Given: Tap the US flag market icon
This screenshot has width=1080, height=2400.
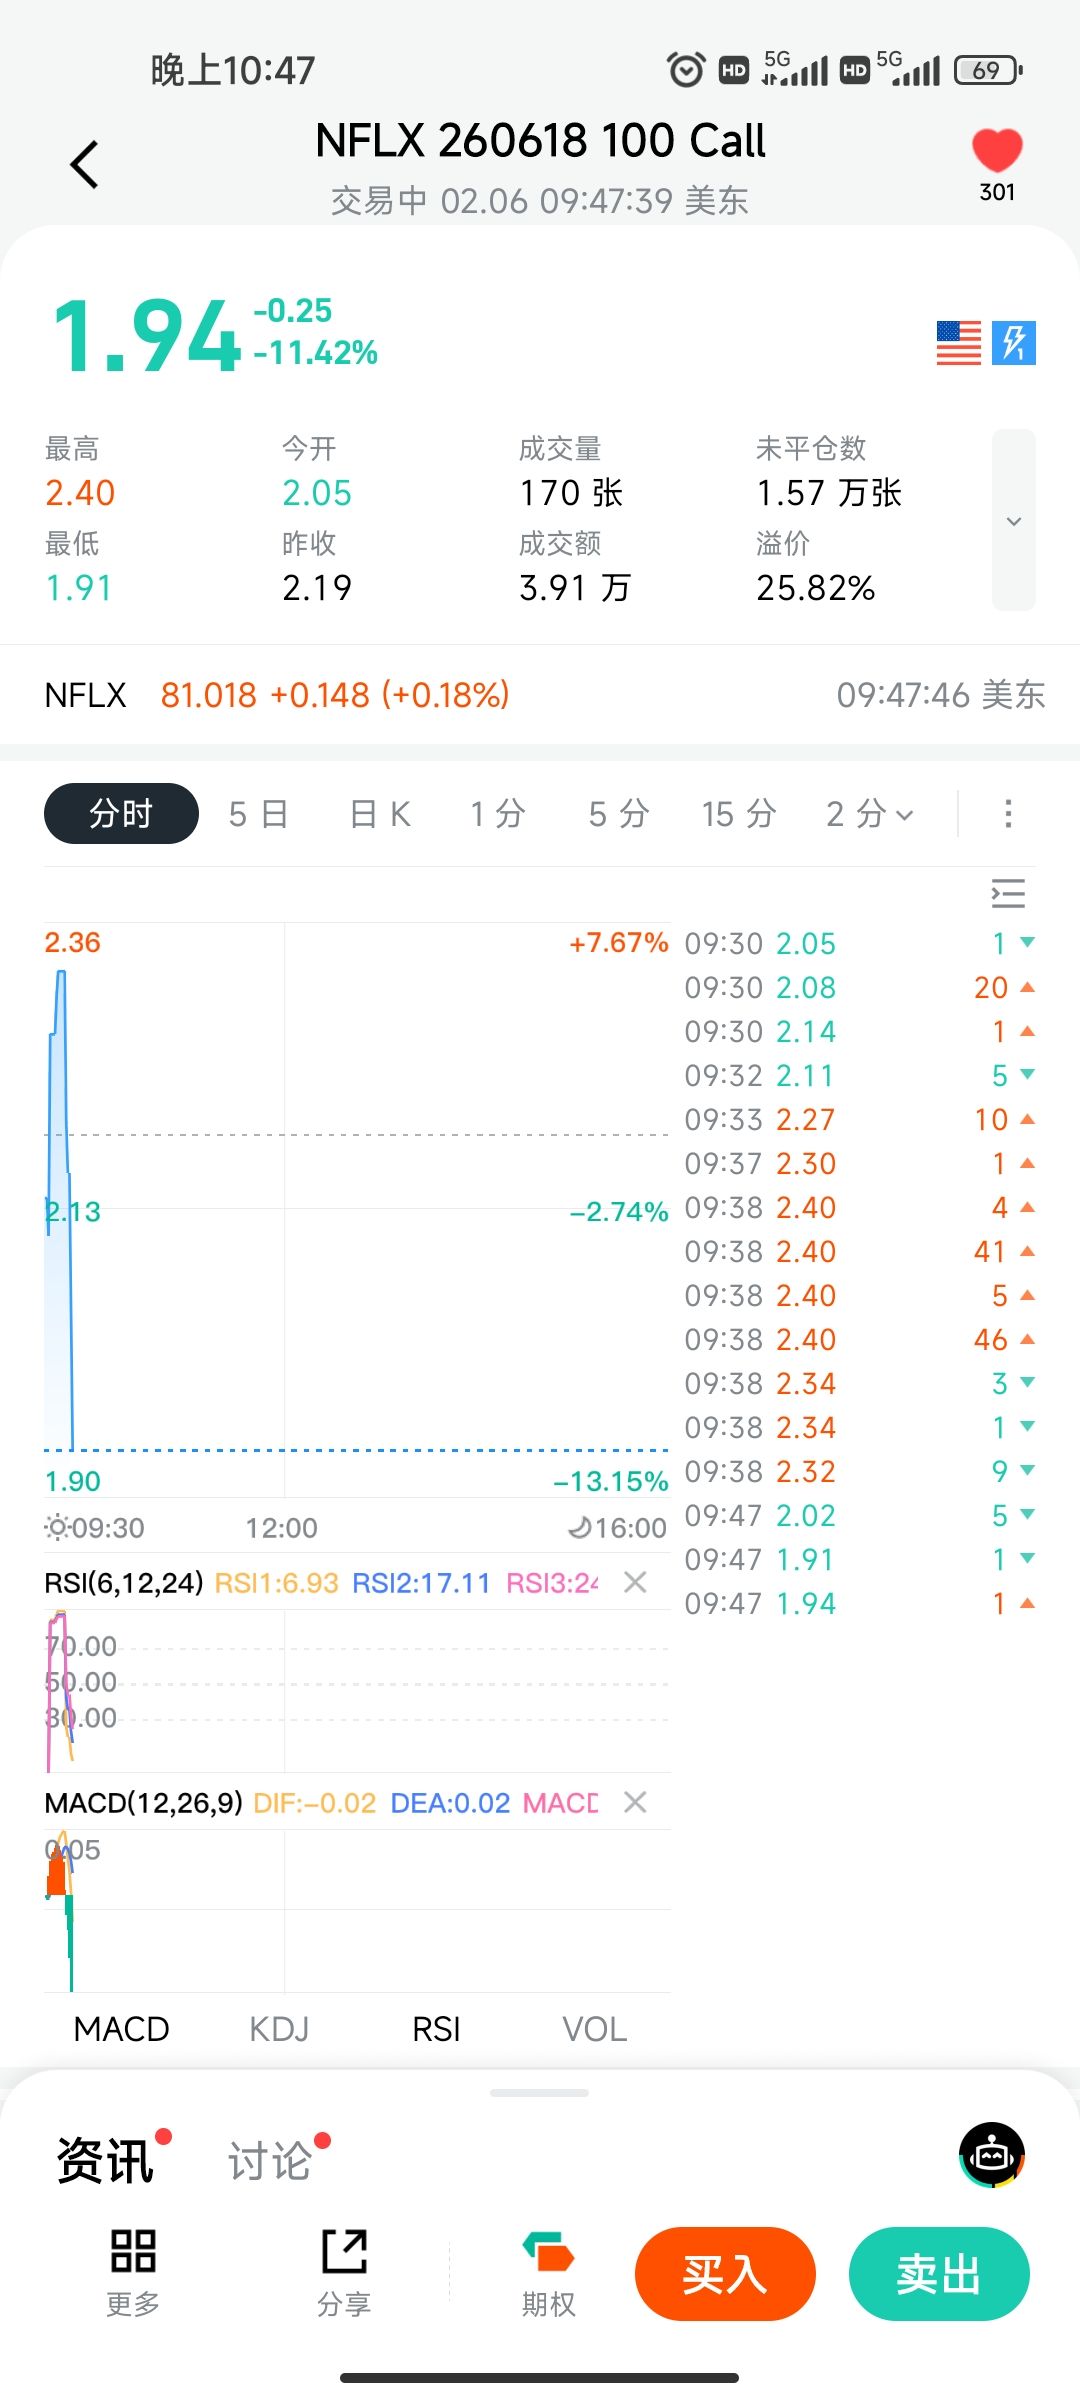Looking at the screenshot, I should [x=958, y=343].
